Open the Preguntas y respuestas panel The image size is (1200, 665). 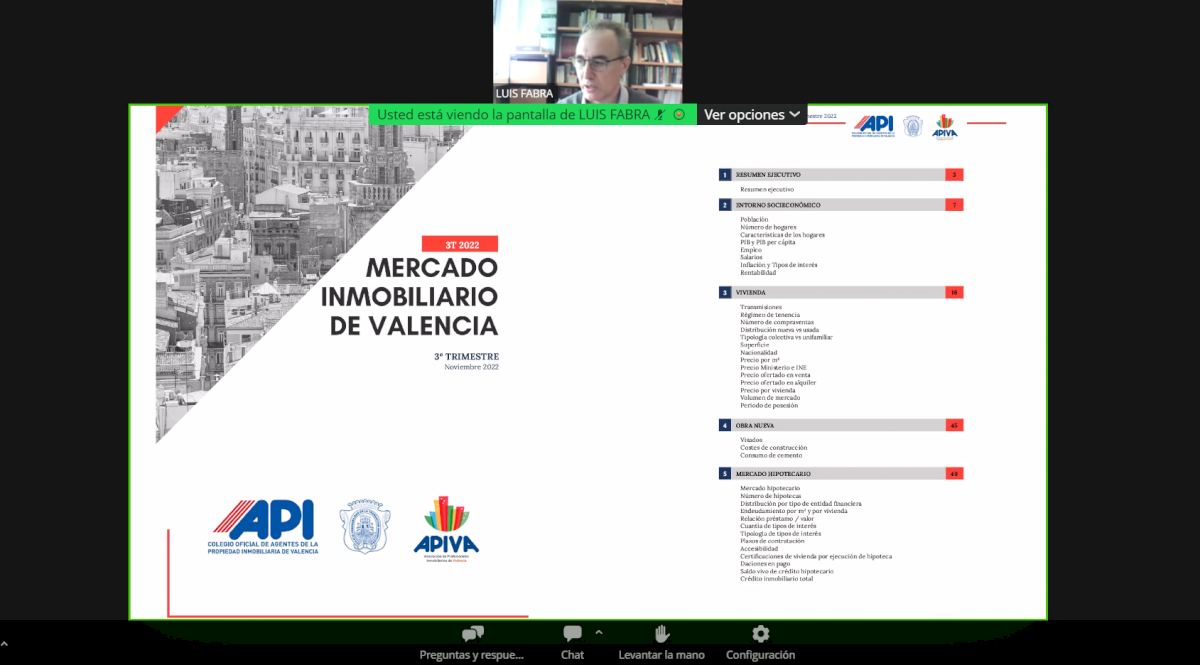[472, 641]
